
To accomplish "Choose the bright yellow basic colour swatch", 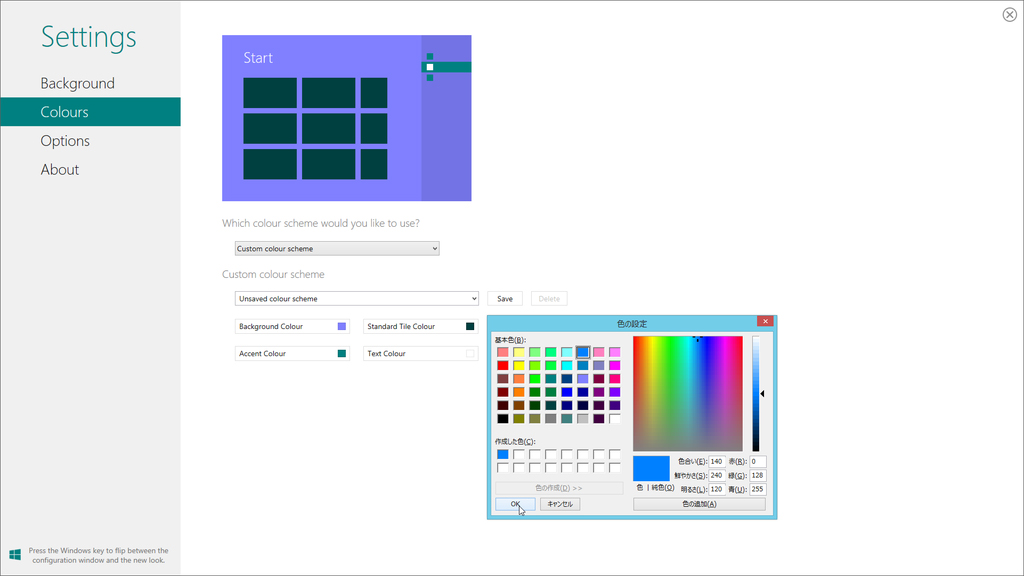I will [x=519, y=365].
